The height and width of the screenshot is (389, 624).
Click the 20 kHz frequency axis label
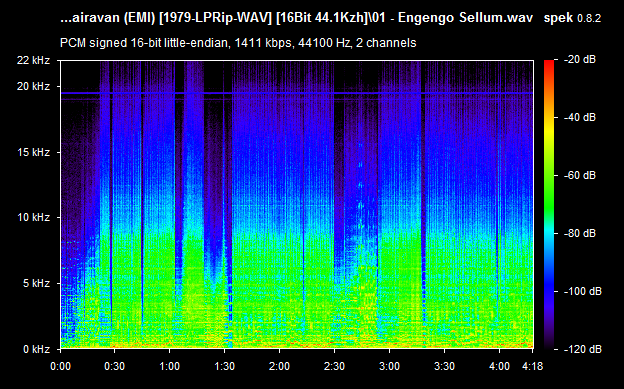33,86
